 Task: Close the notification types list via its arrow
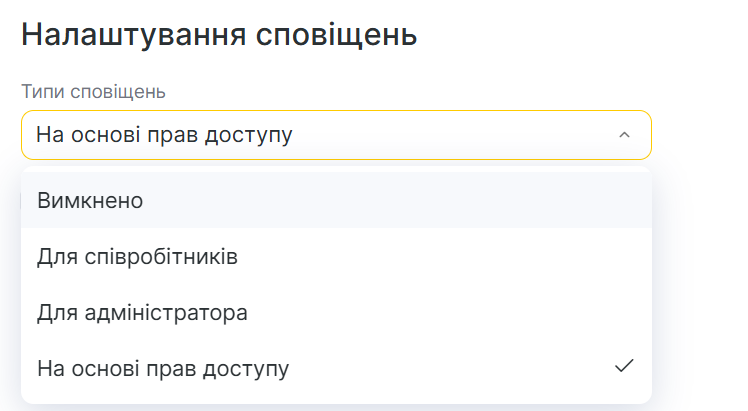[x=624, y=135]
